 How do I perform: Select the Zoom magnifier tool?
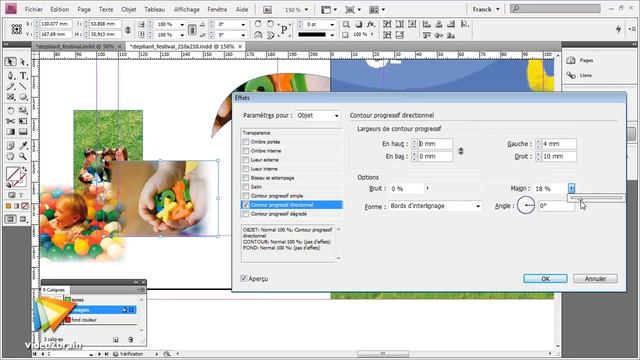click(x=23, y=156)
